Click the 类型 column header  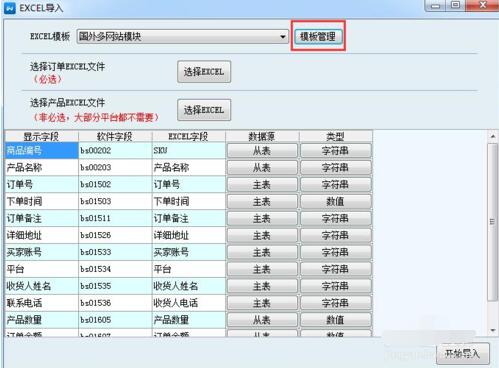(x=336, y=136)
